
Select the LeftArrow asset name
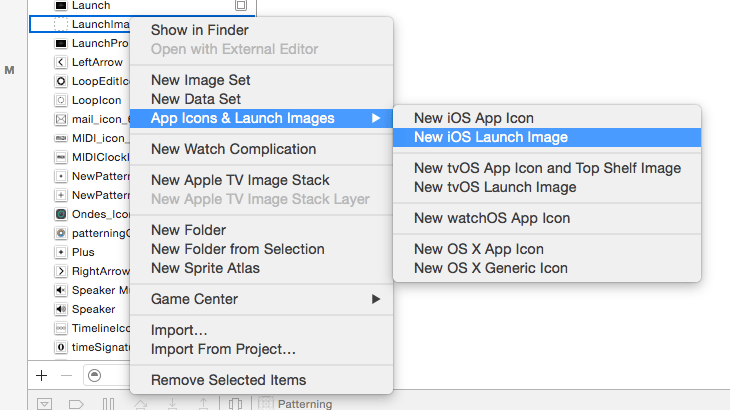point(97,62)
